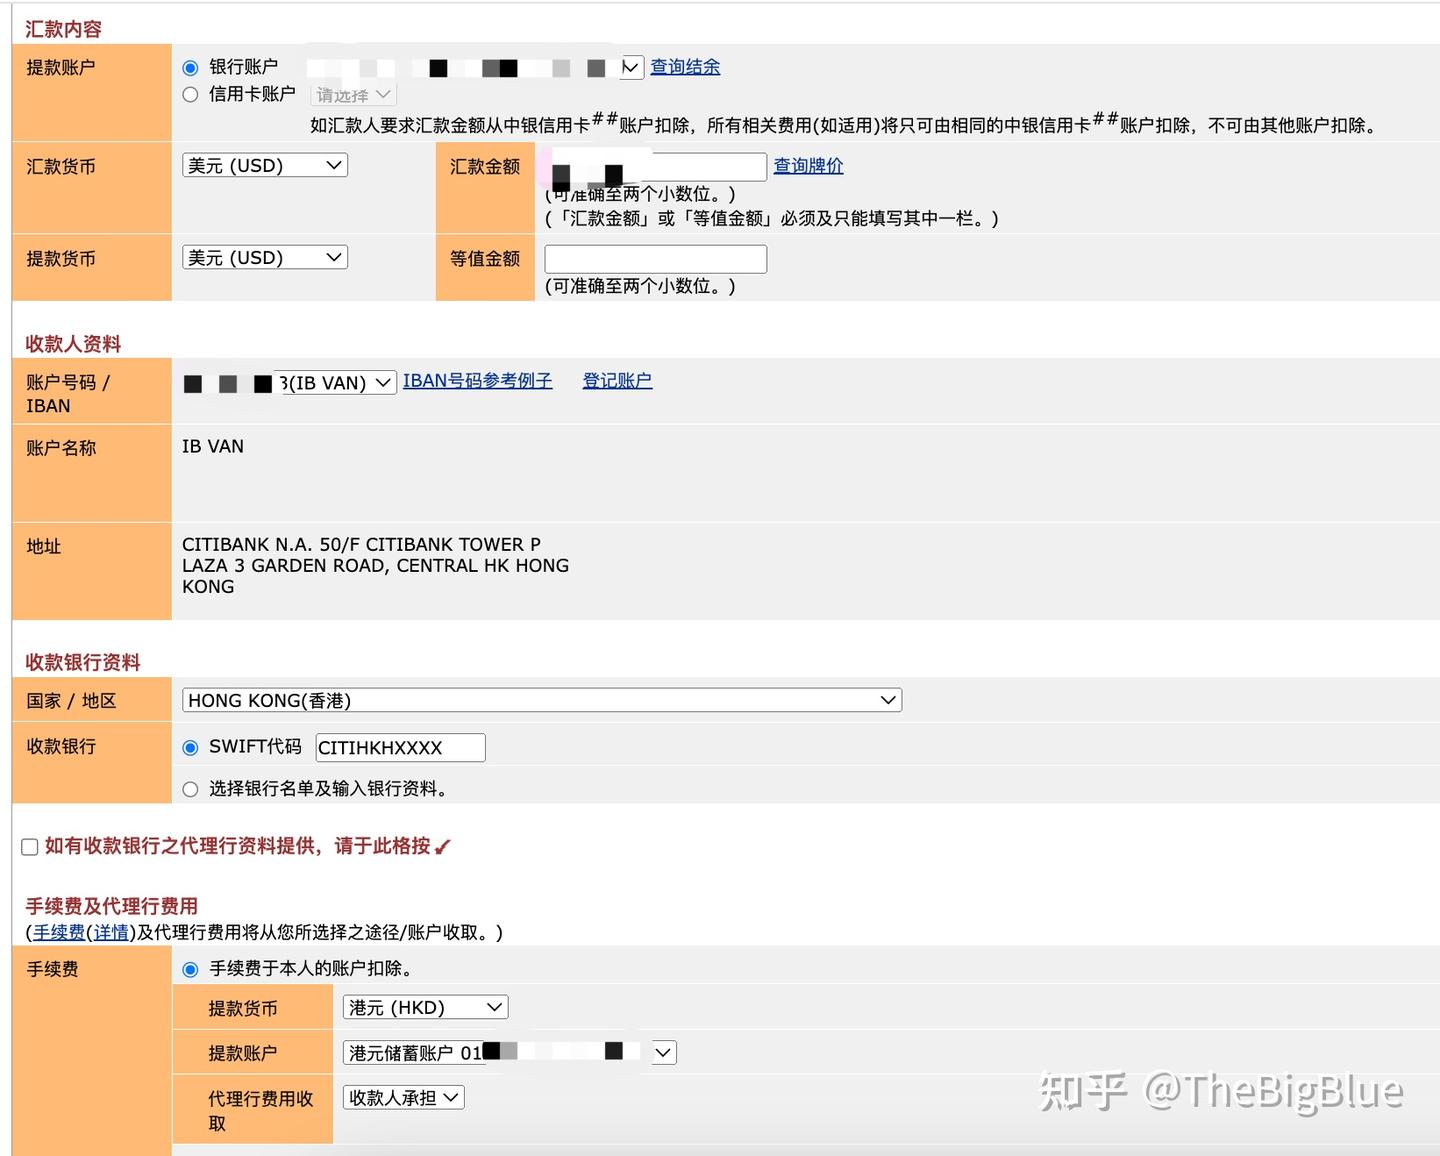Click the 登记账户 link
1440x1156 pixels.
617,381
